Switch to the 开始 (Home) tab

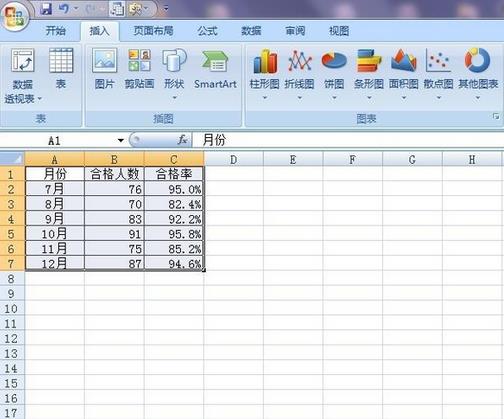pos(56,31)
